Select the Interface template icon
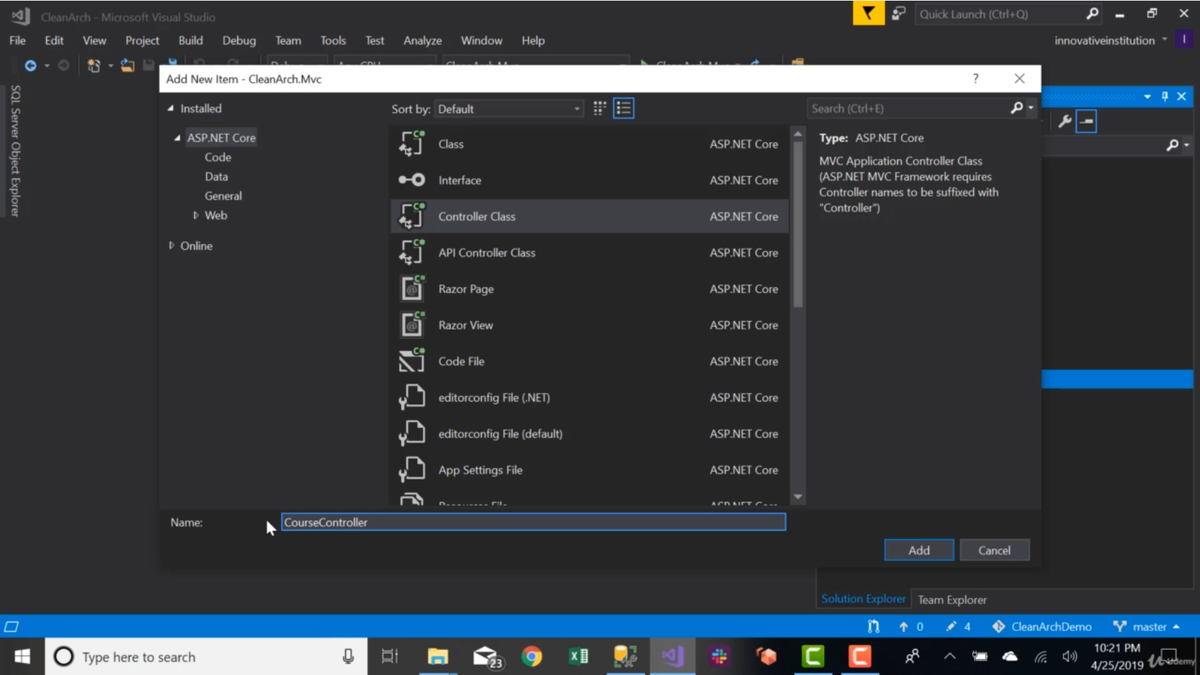Image resolution: width=1200 pixels, height=675 pixels. tap(412, 180)
